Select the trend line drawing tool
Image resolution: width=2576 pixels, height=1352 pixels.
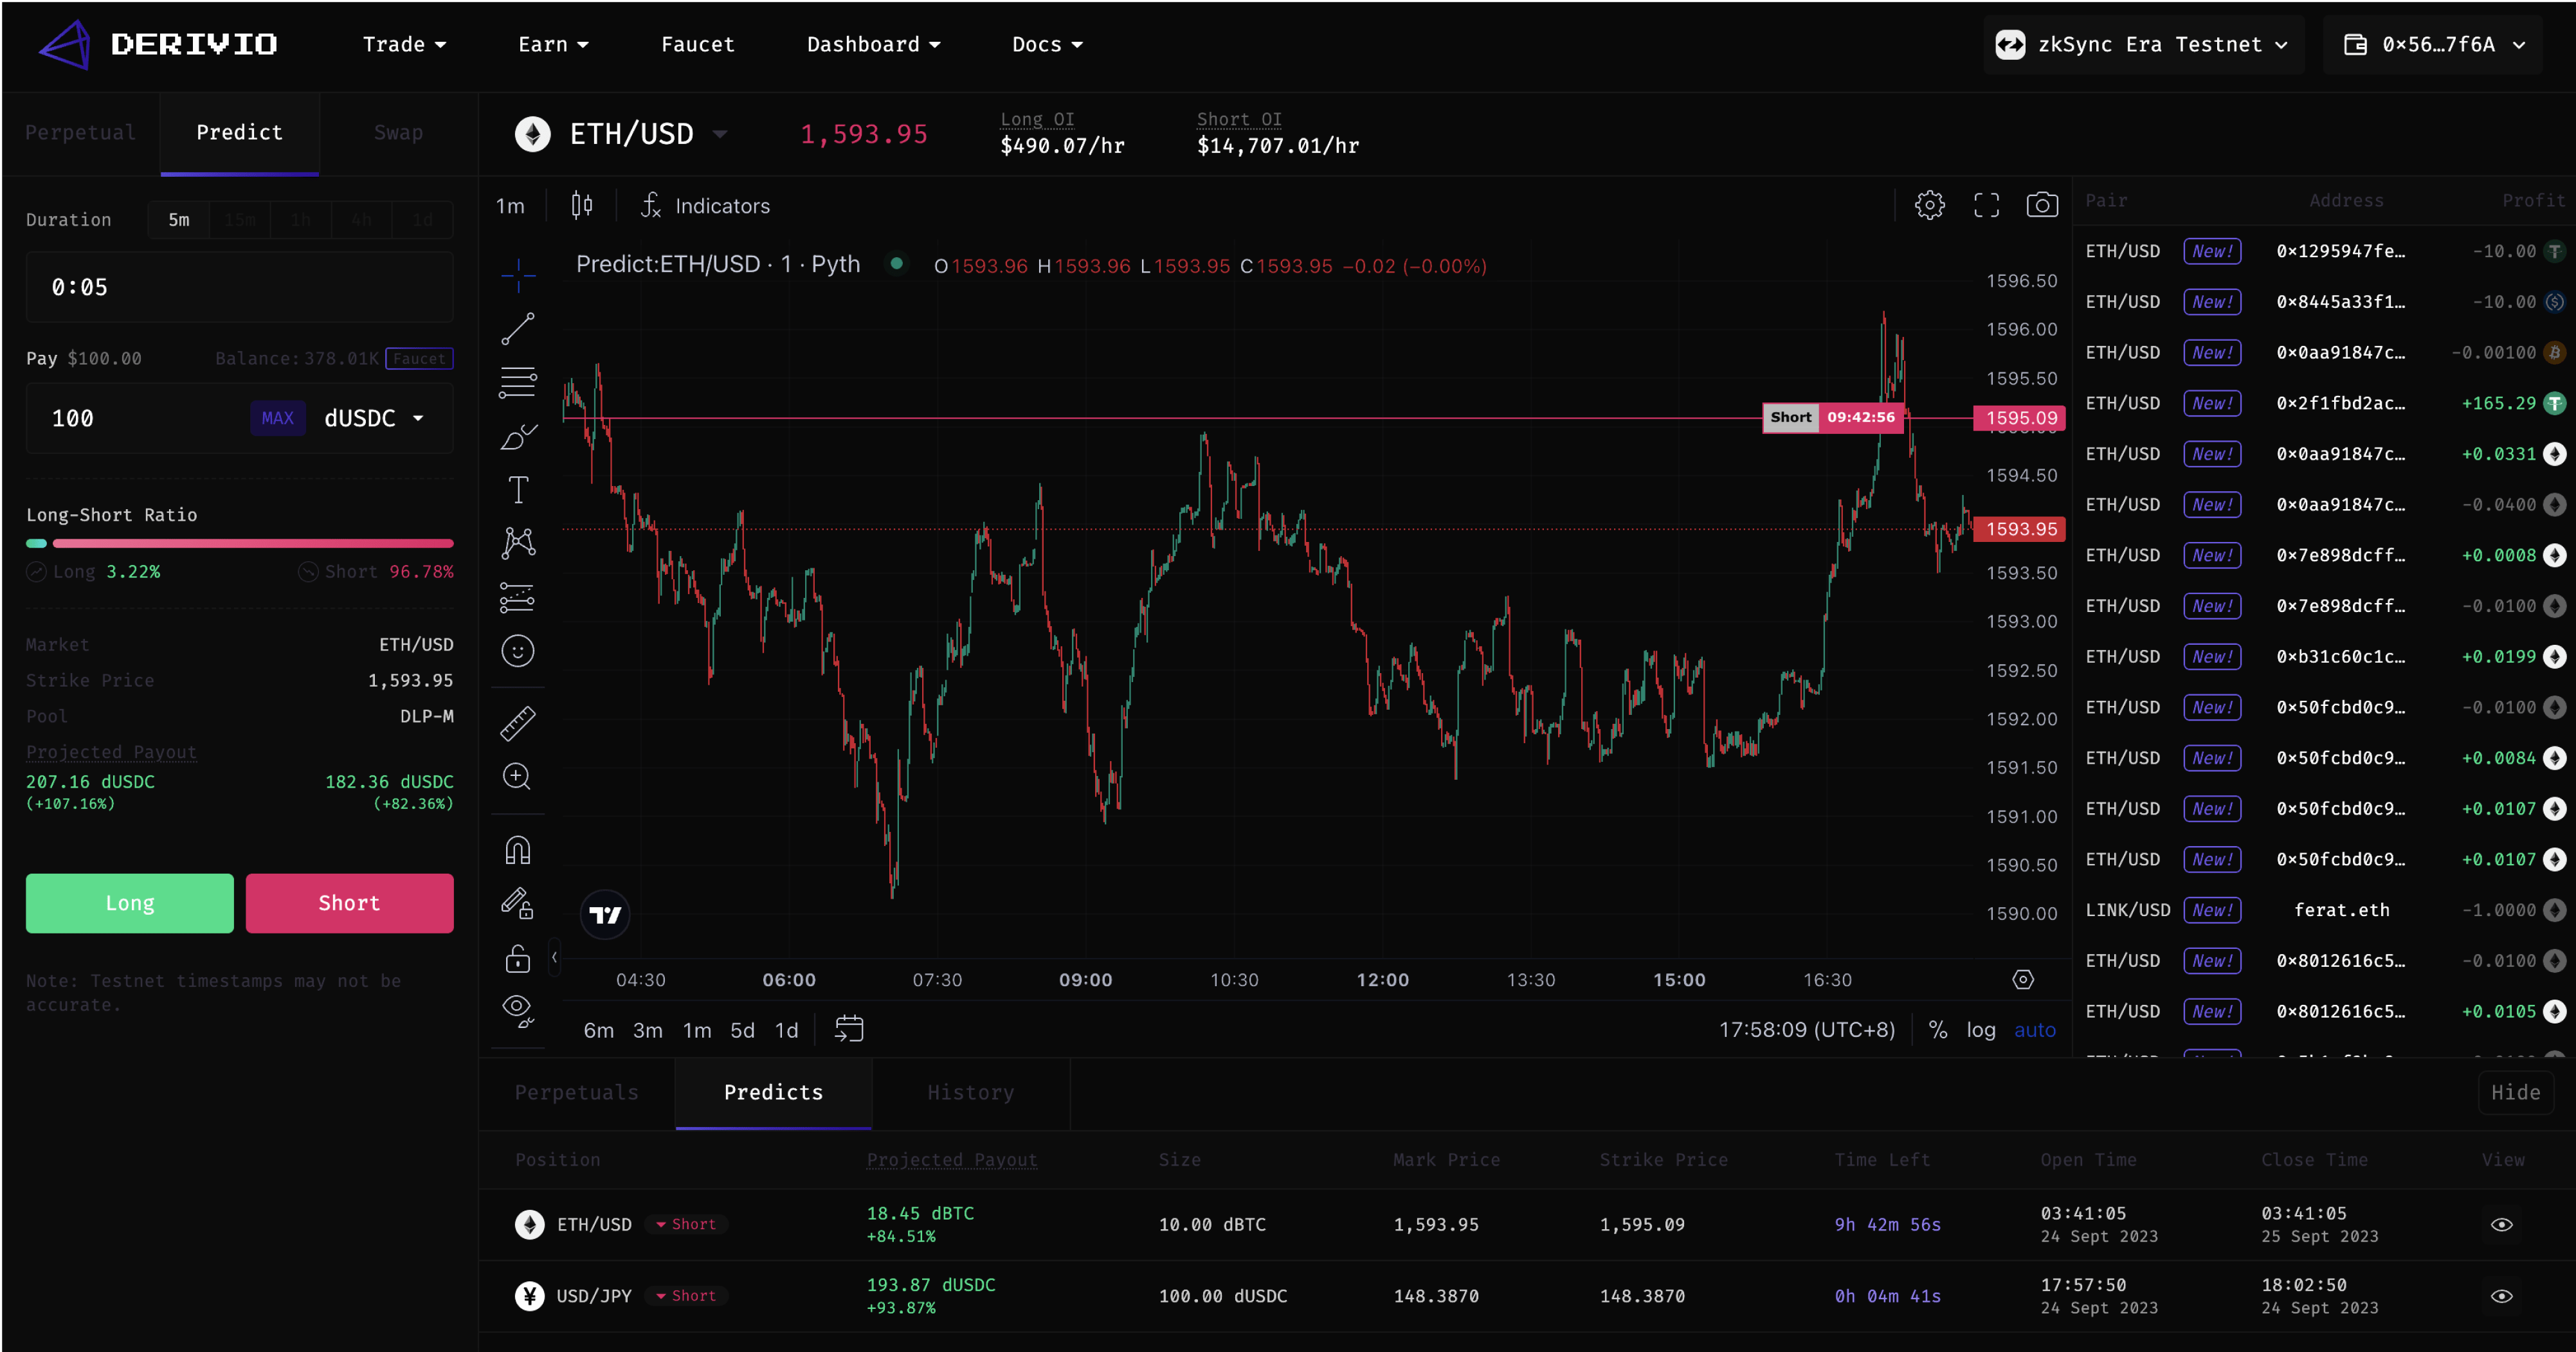518,328
